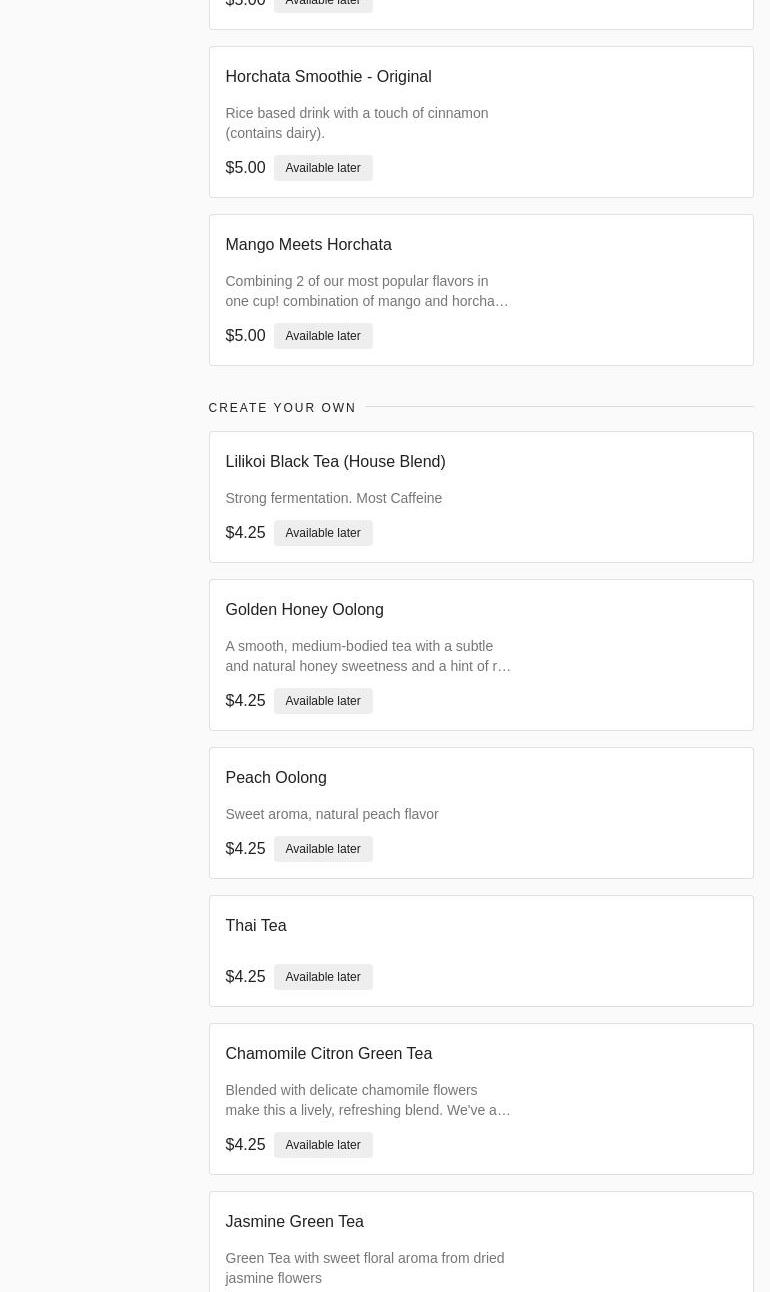The width and height of the screenshot is (770, 1292).
Task: Open the Jasmine Green Tea title
Action: pos(294,1222)
